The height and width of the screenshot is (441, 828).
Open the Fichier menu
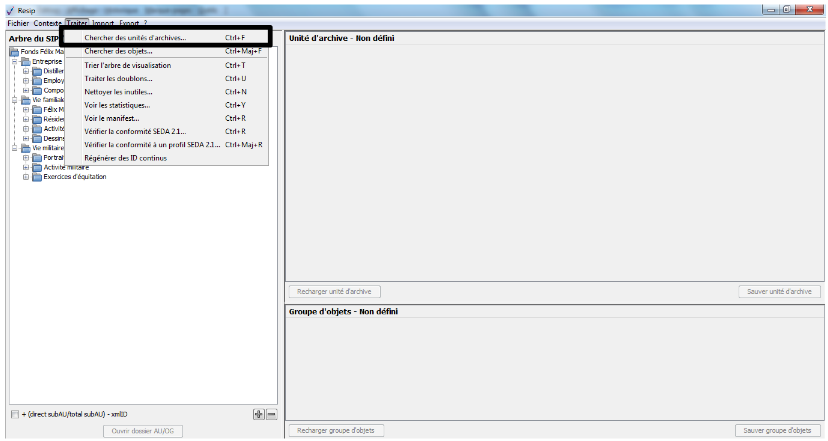[x=18, y=22]
